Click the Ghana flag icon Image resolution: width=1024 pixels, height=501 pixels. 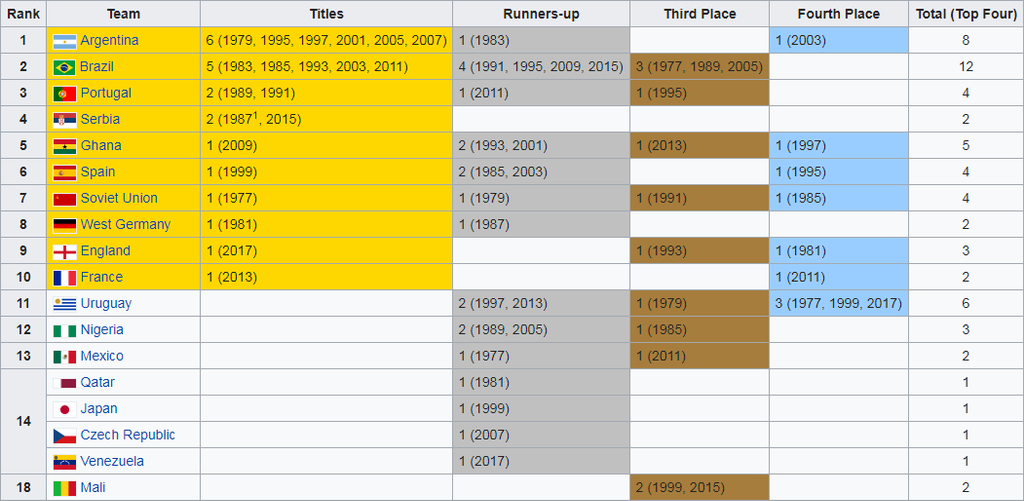point(65,146)
